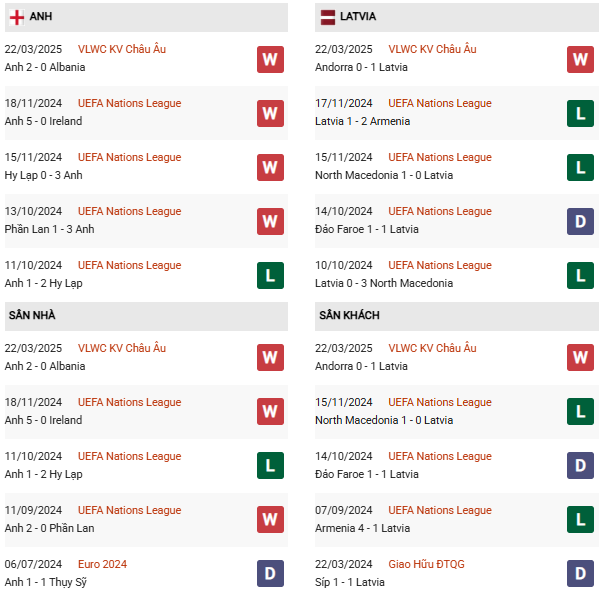The height and width of the screenshot is (593, 600).
Task: Select the SÂN KHÁCH section header
Action: [x=457, y=316]
